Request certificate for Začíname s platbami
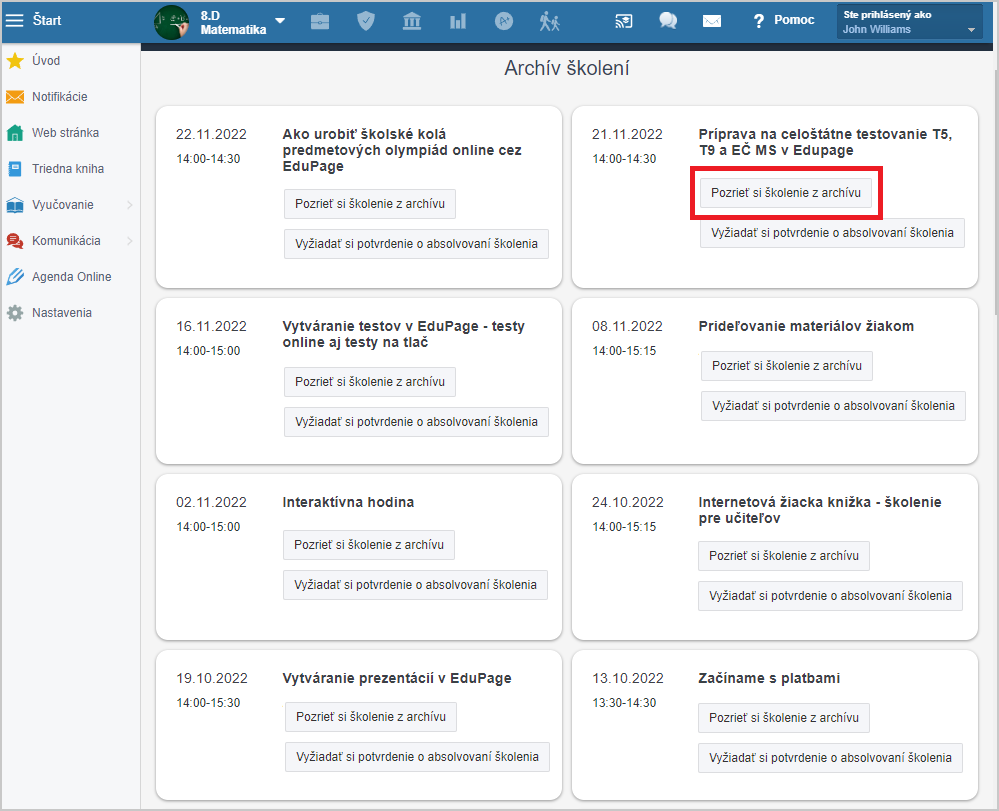 830,758
